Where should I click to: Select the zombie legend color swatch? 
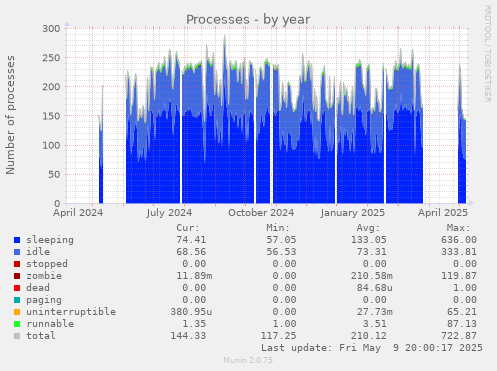(x=17, y=276)
